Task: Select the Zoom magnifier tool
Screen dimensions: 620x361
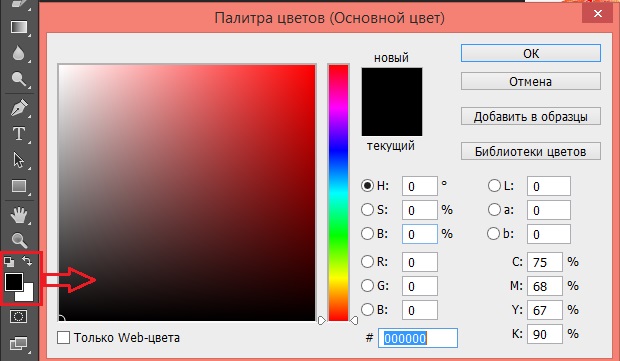Action: (x=19, y=240)
